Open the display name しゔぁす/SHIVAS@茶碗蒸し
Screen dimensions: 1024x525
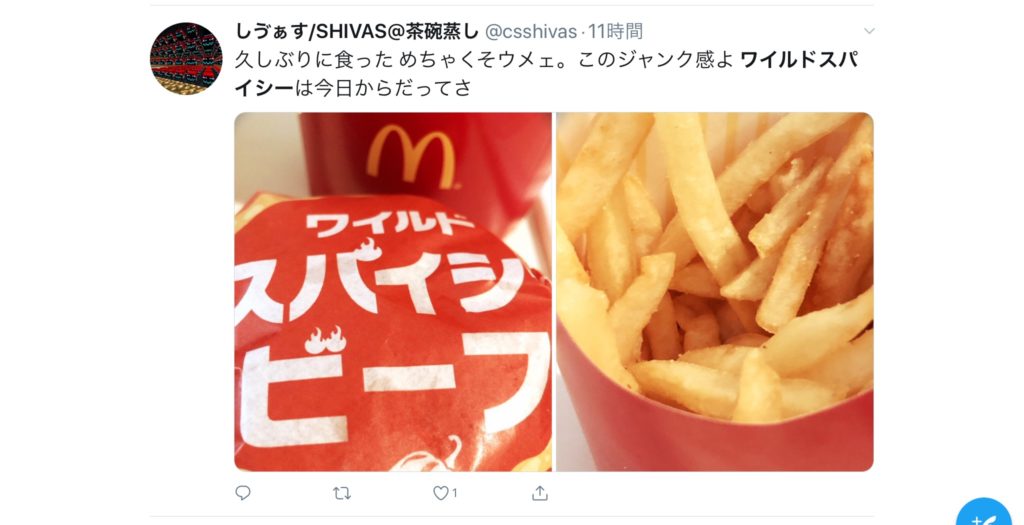coord(357,31)
